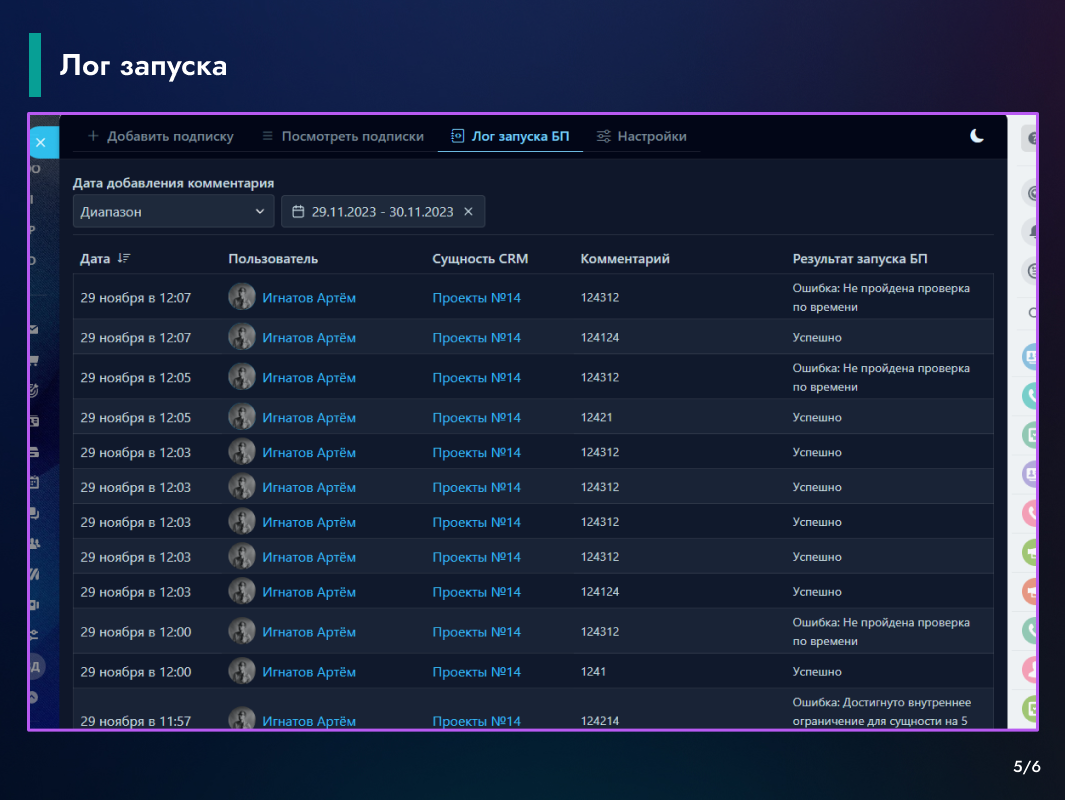Click comment 124312 in the 12:07 row
This screenshot has width=1065, height=800.
point(600,297)
